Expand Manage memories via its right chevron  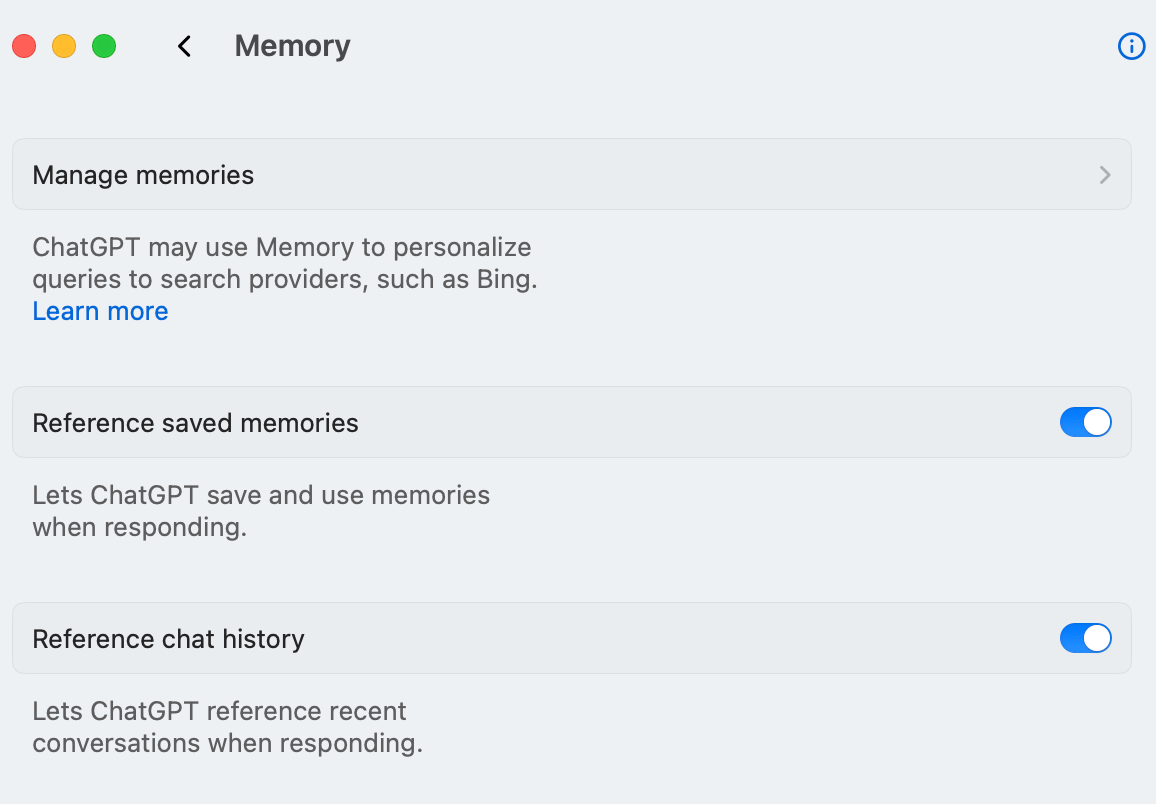pos(1105,175)
